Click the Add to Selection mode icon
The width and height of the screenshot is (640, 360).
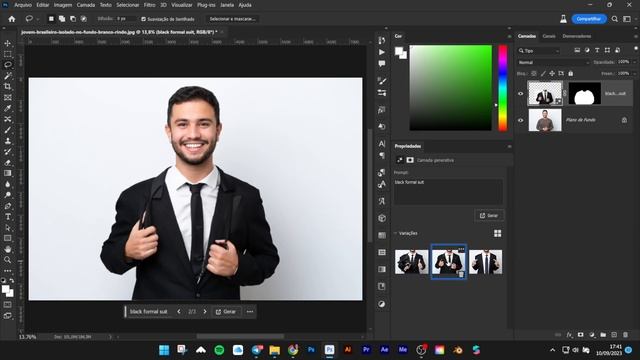pyautogui.click(x=62, y=19)
